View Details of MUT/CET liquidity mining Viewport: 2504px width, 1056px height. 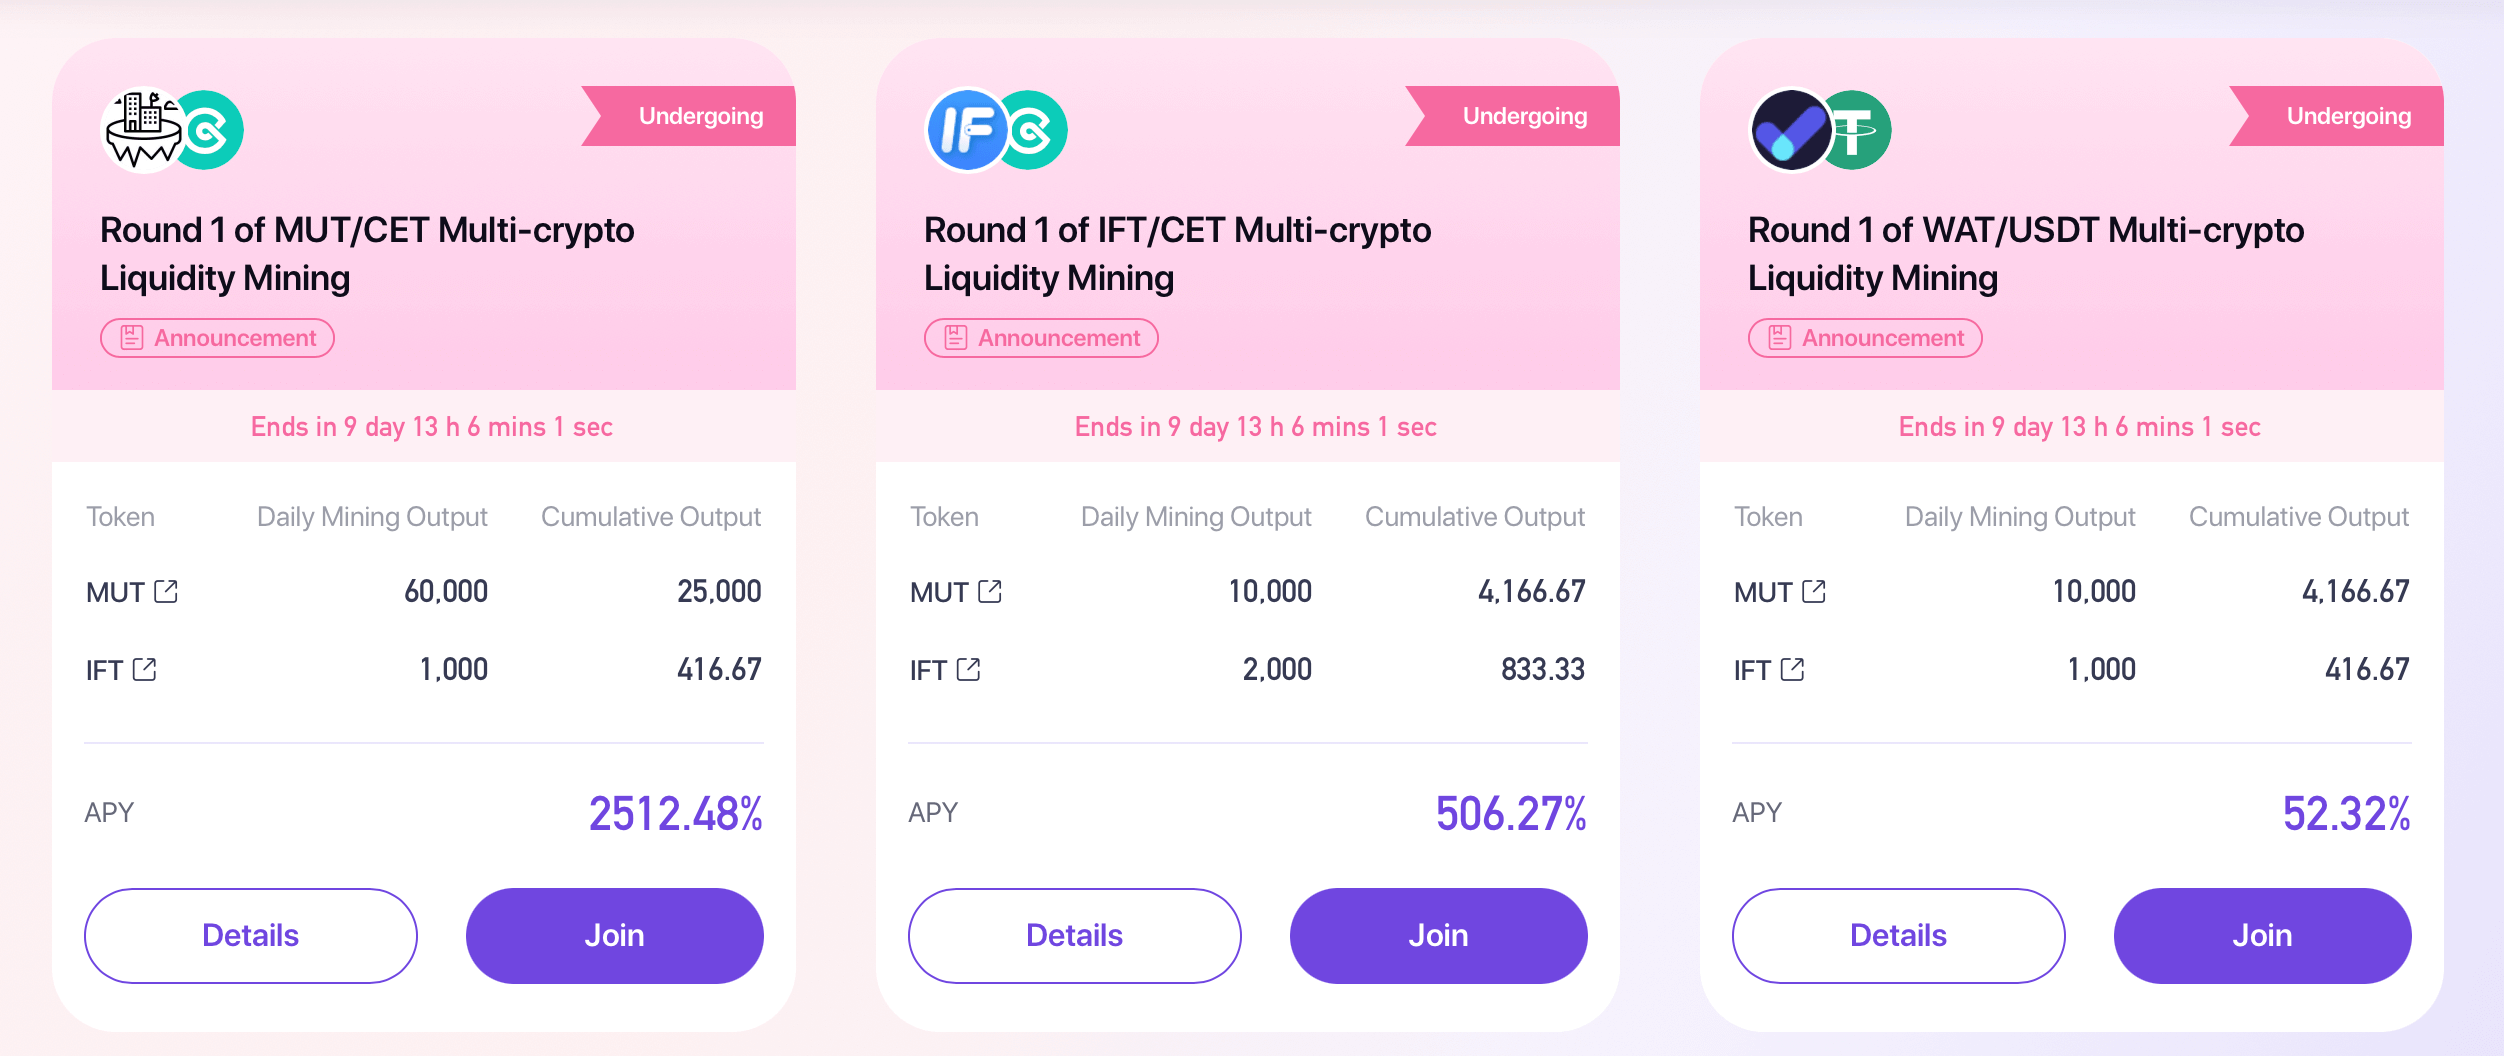coord(251,935)
